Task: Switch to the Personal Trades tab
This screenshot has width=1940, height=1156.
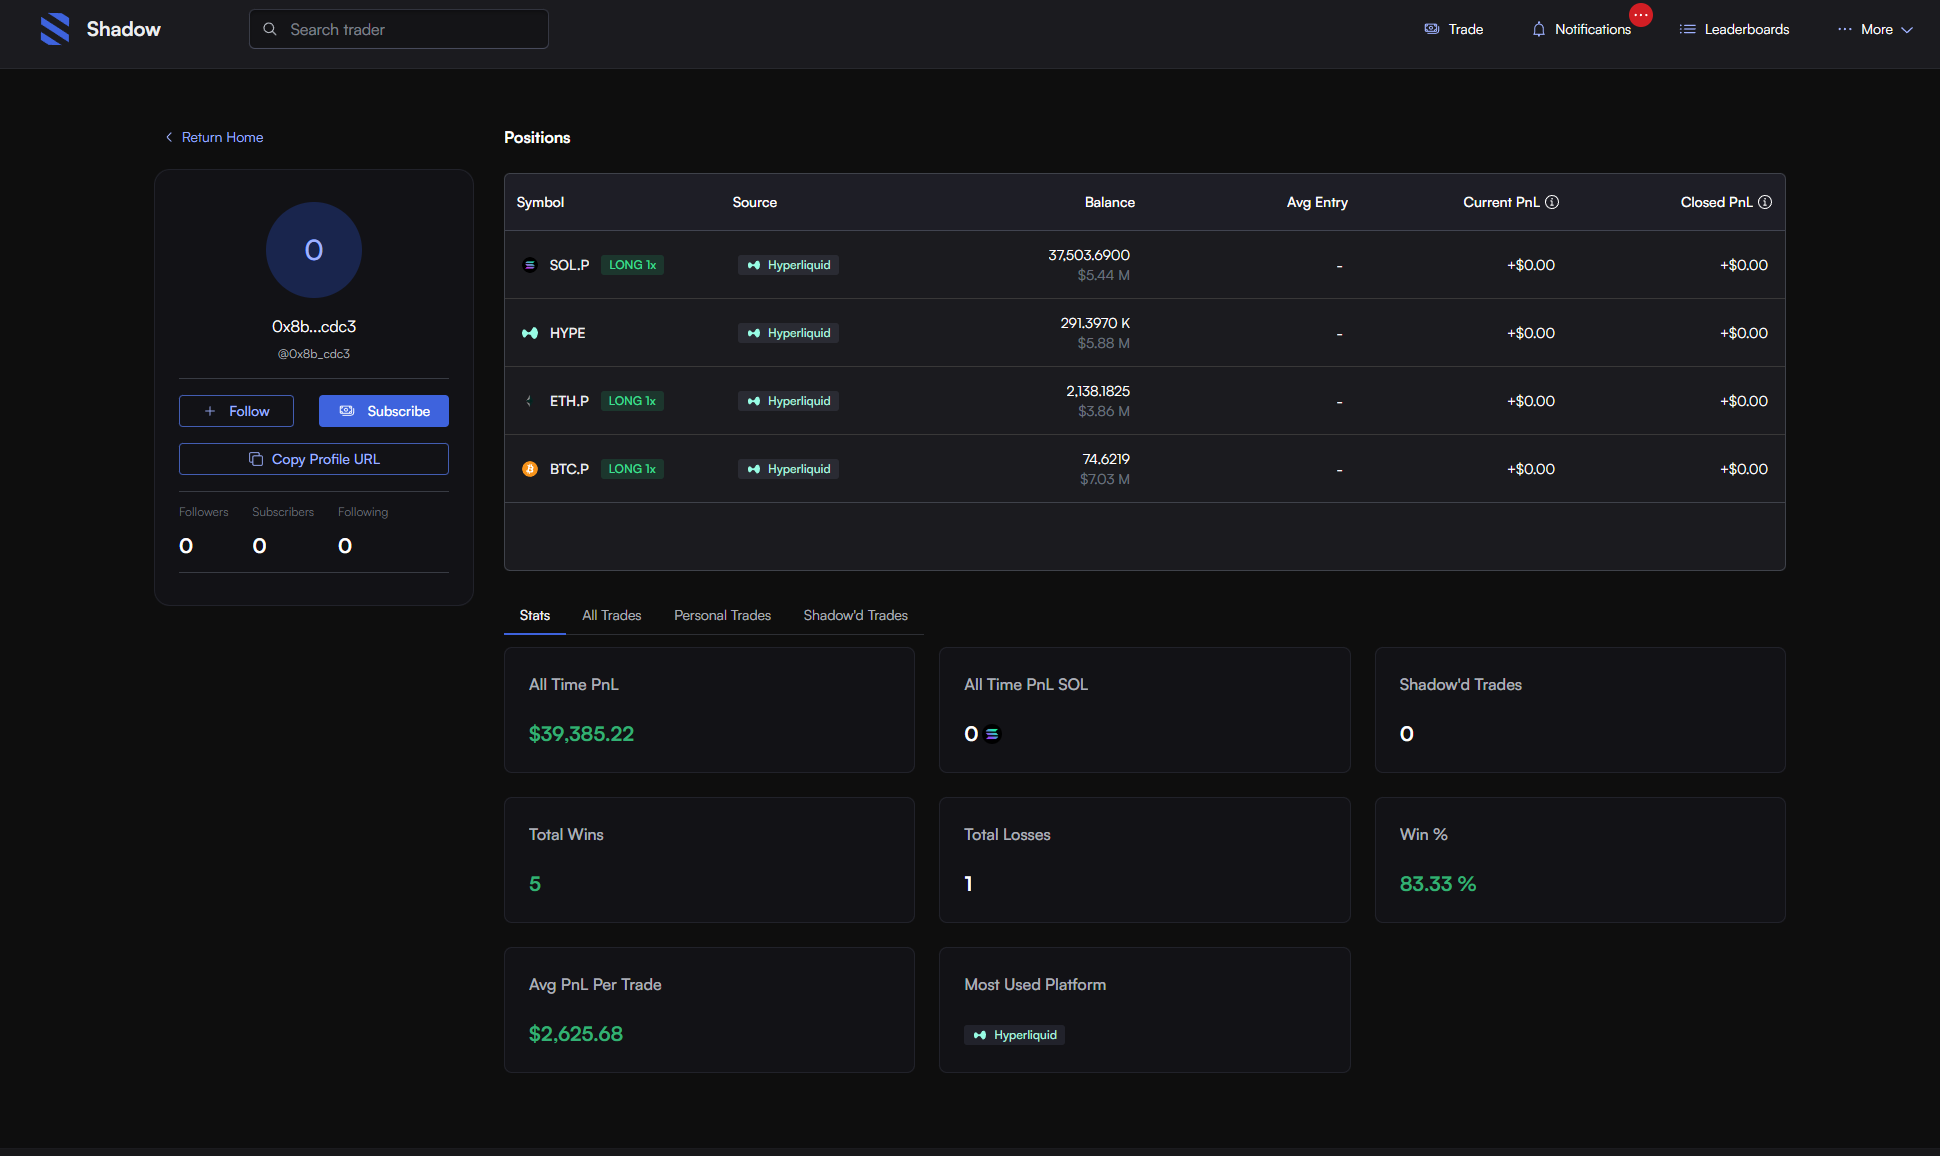Action: tap(722, 615)
